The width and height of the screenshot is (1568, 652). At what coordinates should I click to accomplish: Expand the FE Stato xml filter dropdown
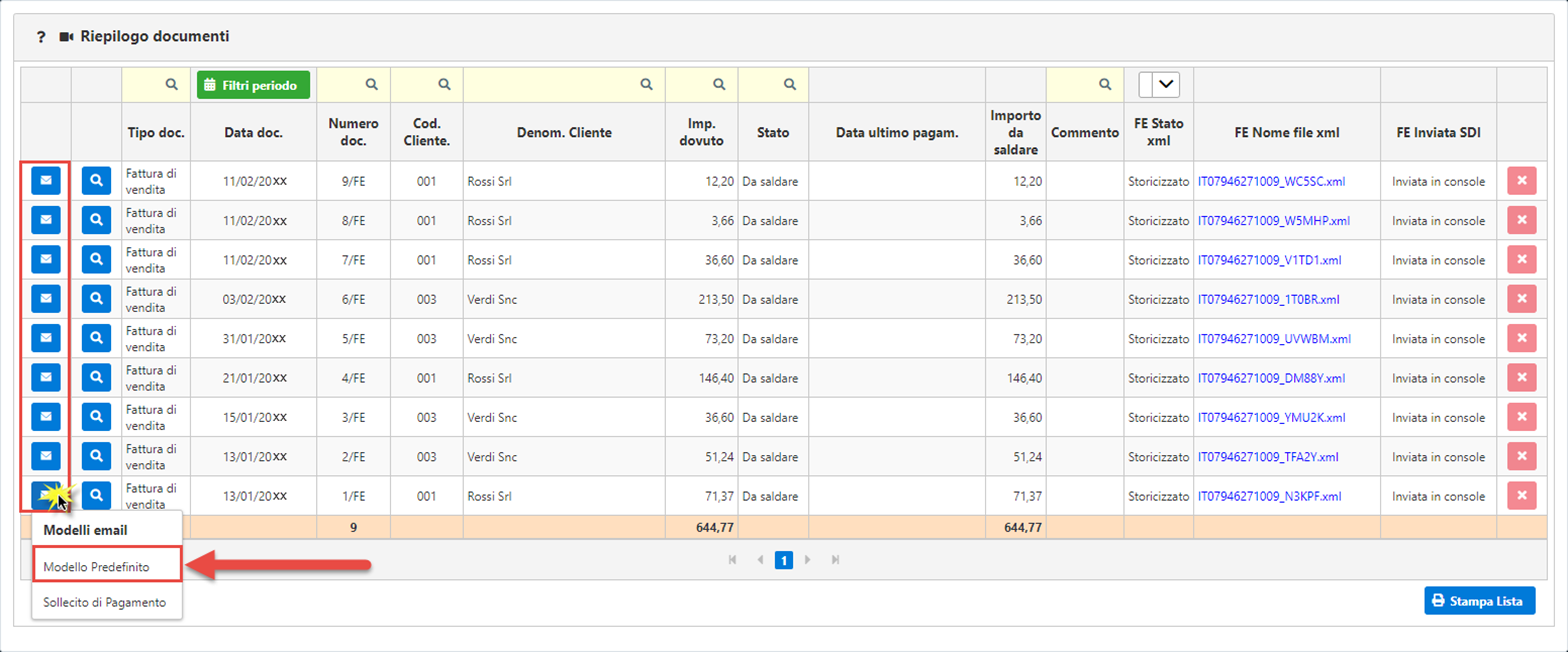(x=1166, y=85)
